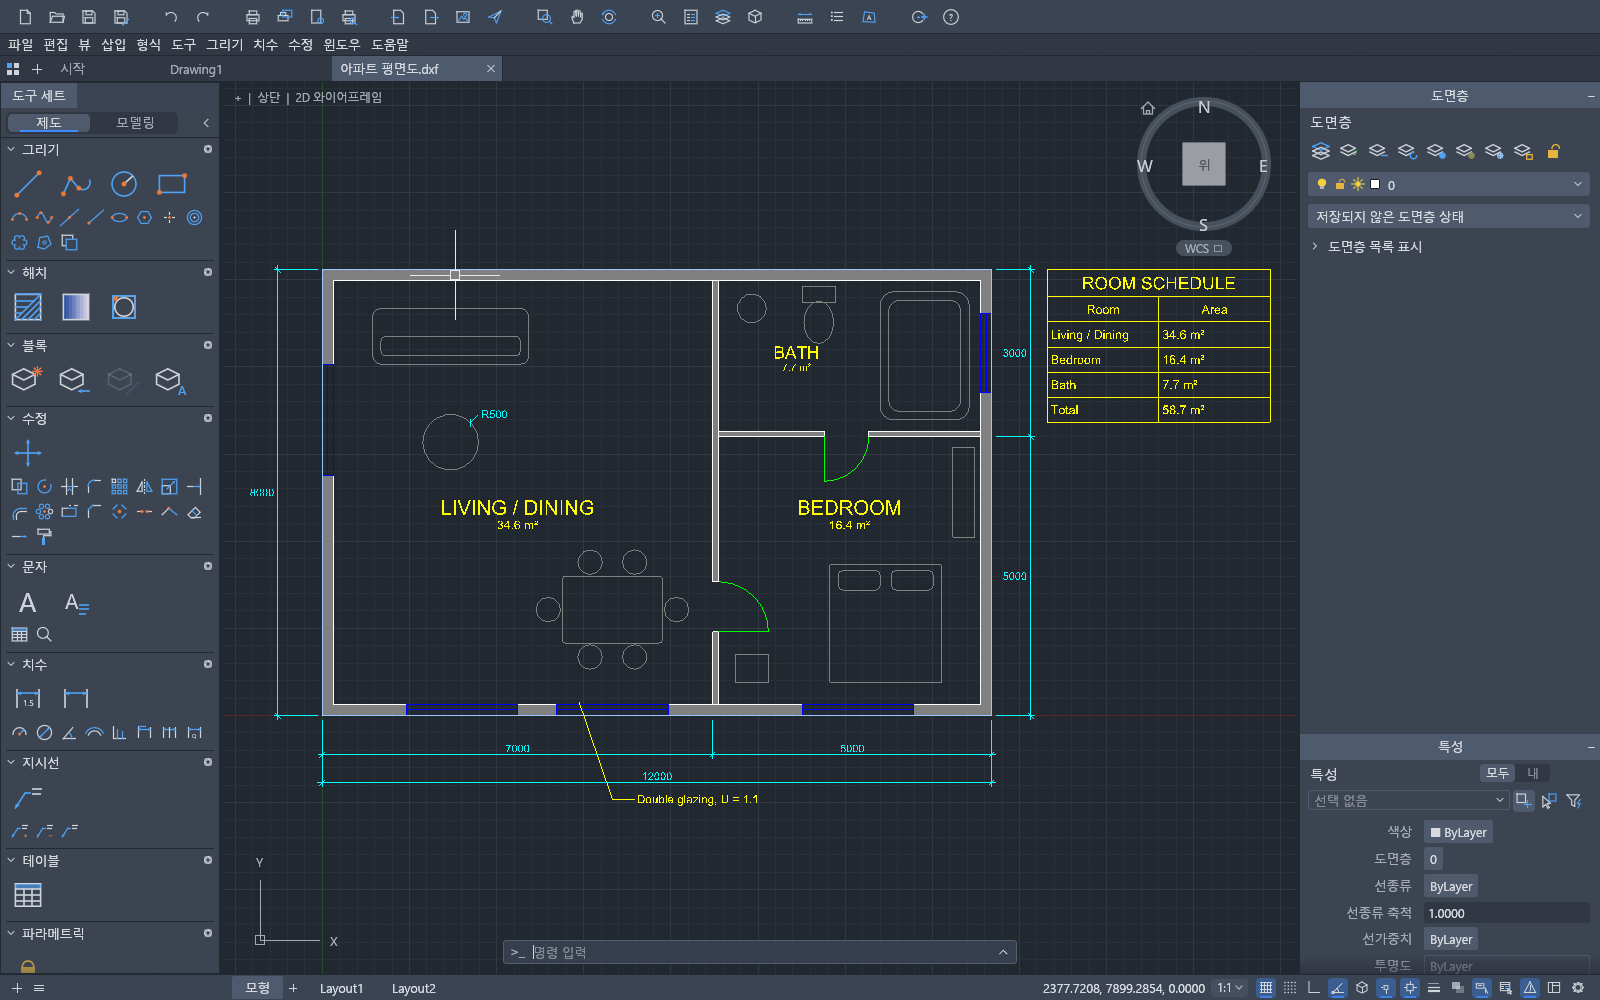This screenshot has width=1600, height=1000.
Task: Choose the Gradient fill tool
Action: click(x=76, y=307)
